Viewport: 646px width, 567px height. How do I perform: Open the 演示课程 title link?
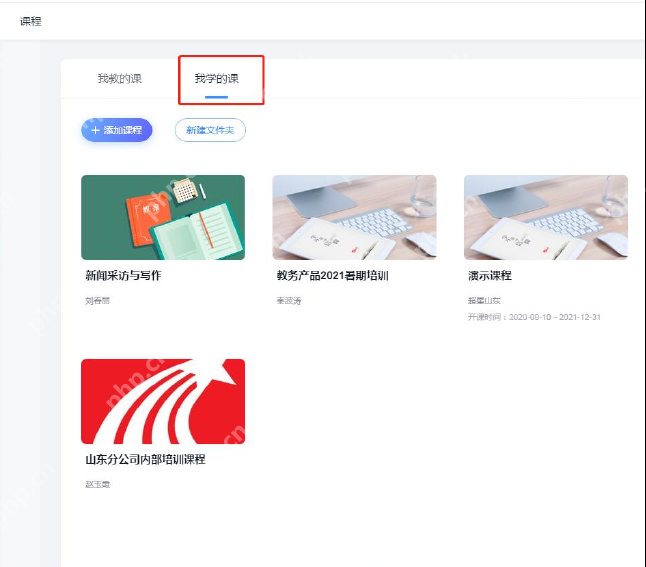[489, 275]
